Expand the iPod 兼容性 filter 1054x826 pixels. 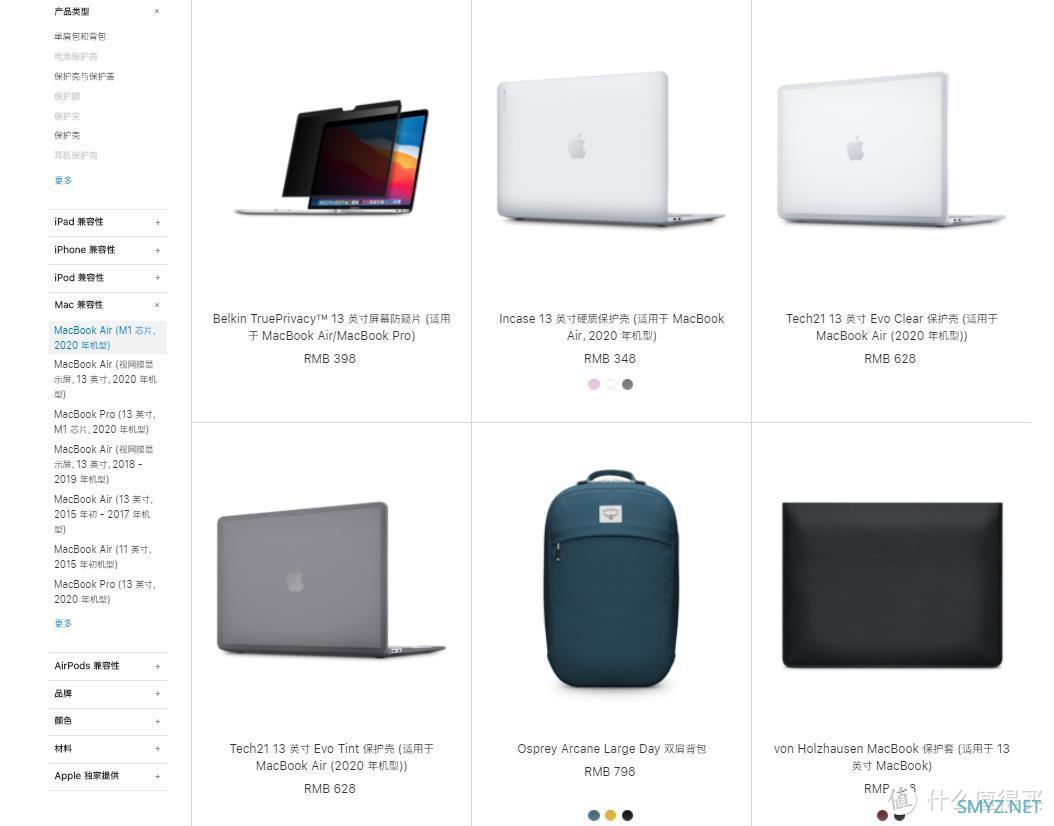108,278
